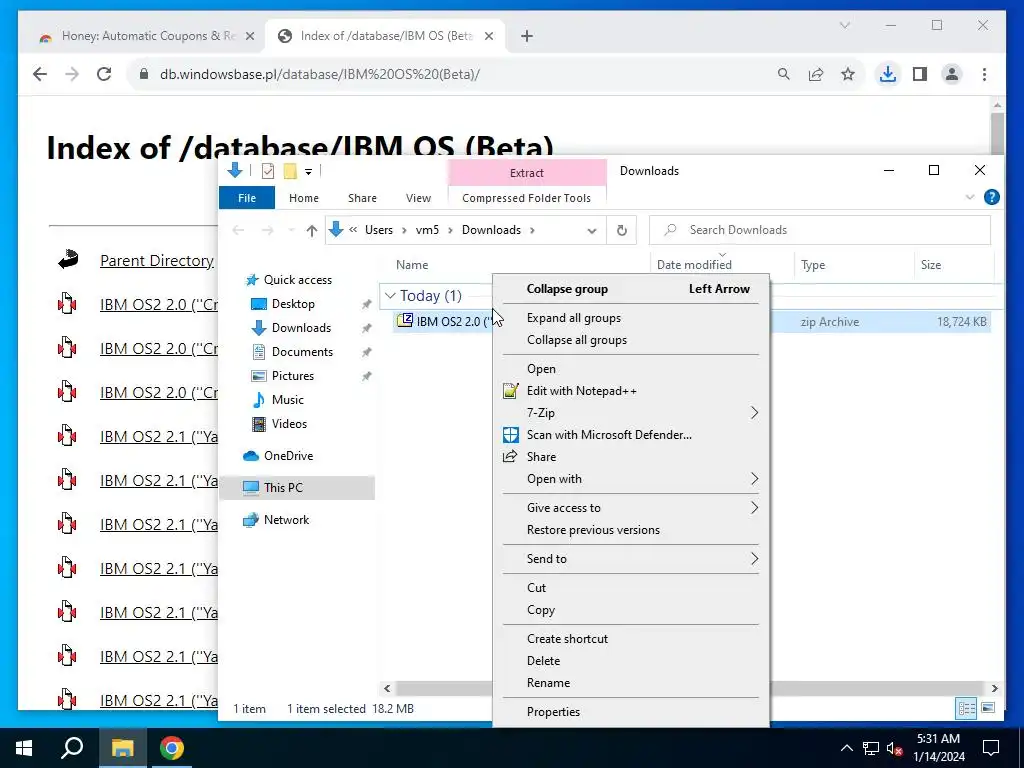Choose Rename in the context menu
The width and height of the screenshot is (1024, 768).
pos(631,682)
